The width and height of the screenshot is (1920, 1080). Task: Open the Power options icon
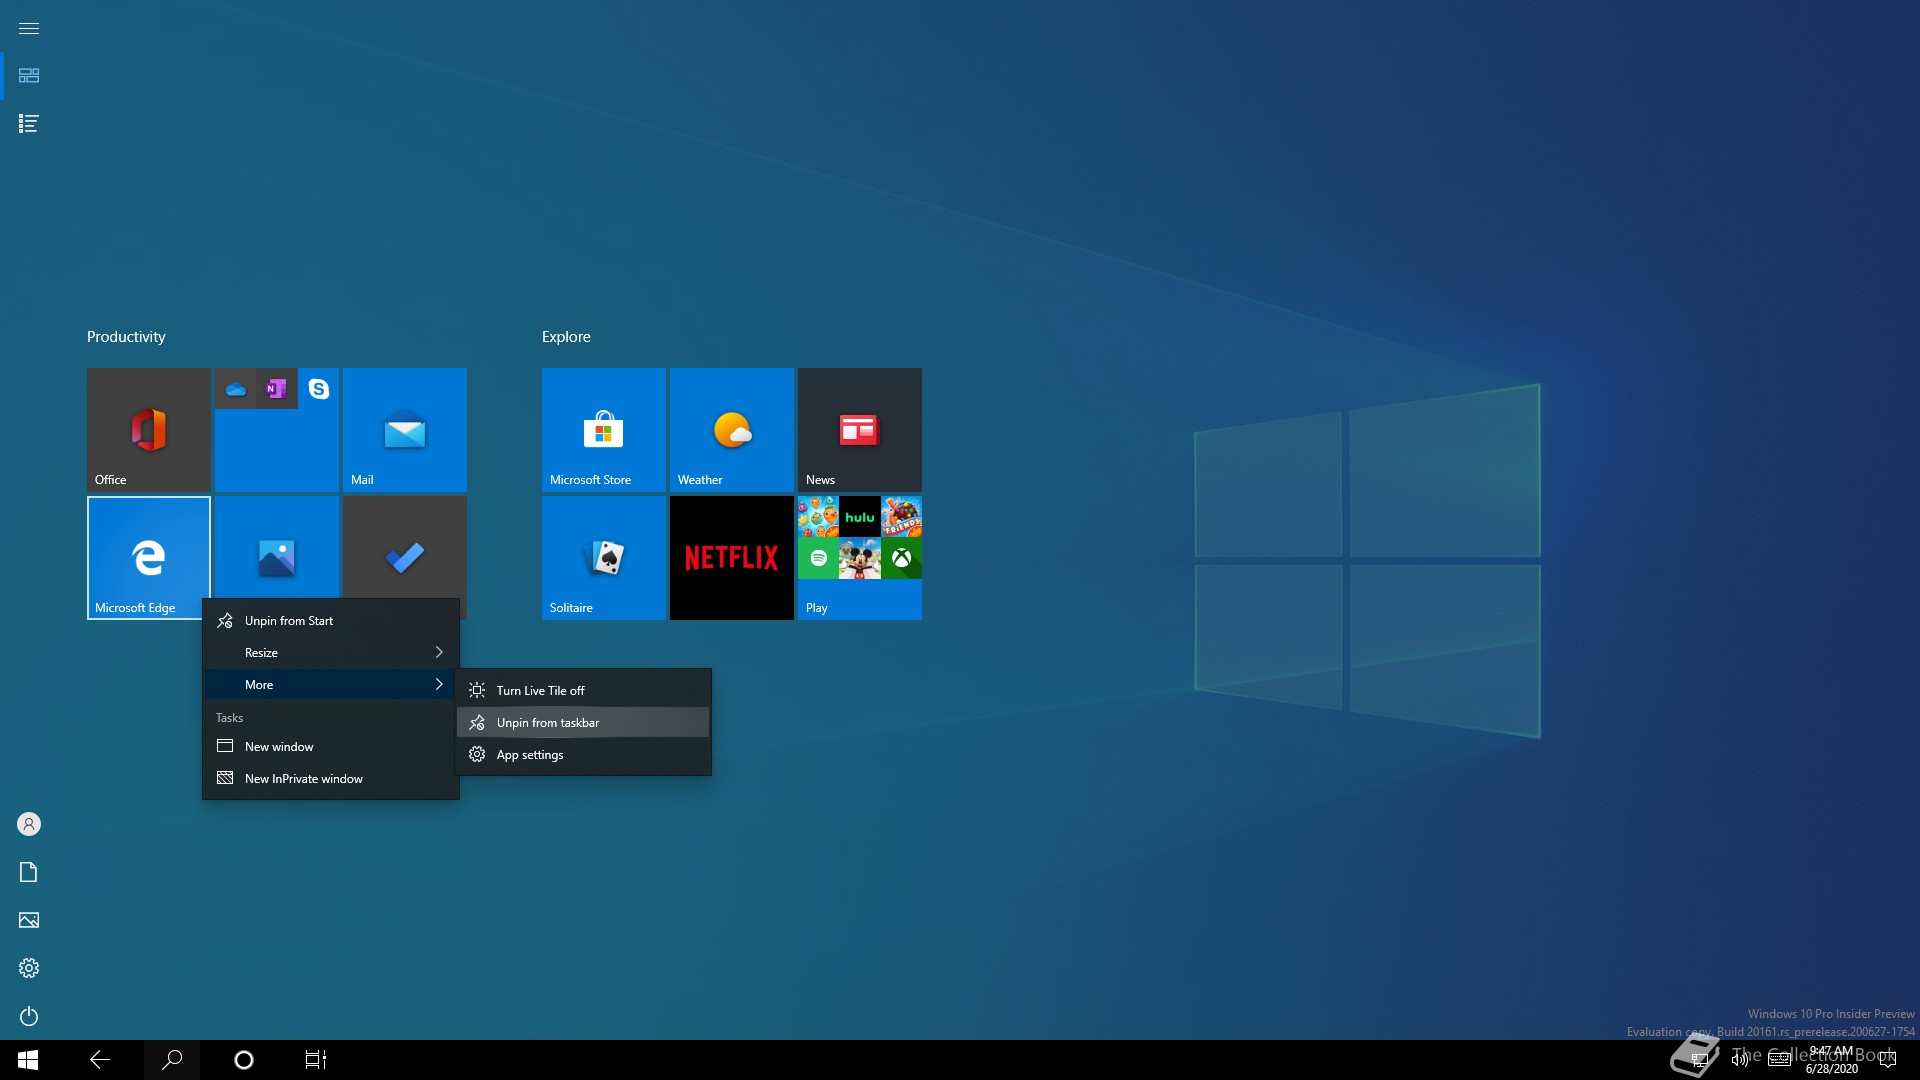click(x=29, y=1016)
